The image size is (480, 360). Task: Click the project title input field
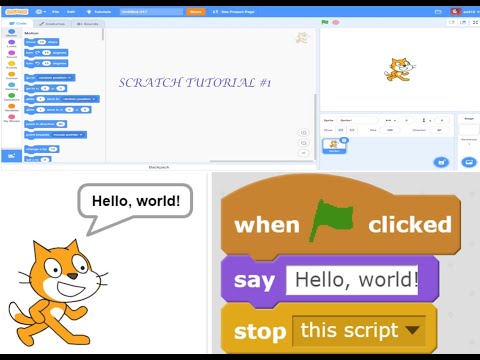coord(151,12)
